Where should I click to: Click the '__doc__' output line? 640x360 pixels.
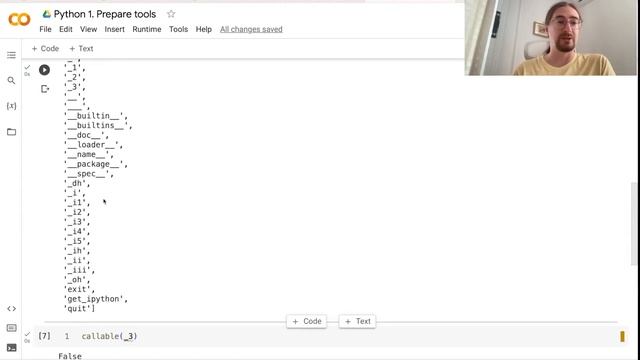click(87, 135)
